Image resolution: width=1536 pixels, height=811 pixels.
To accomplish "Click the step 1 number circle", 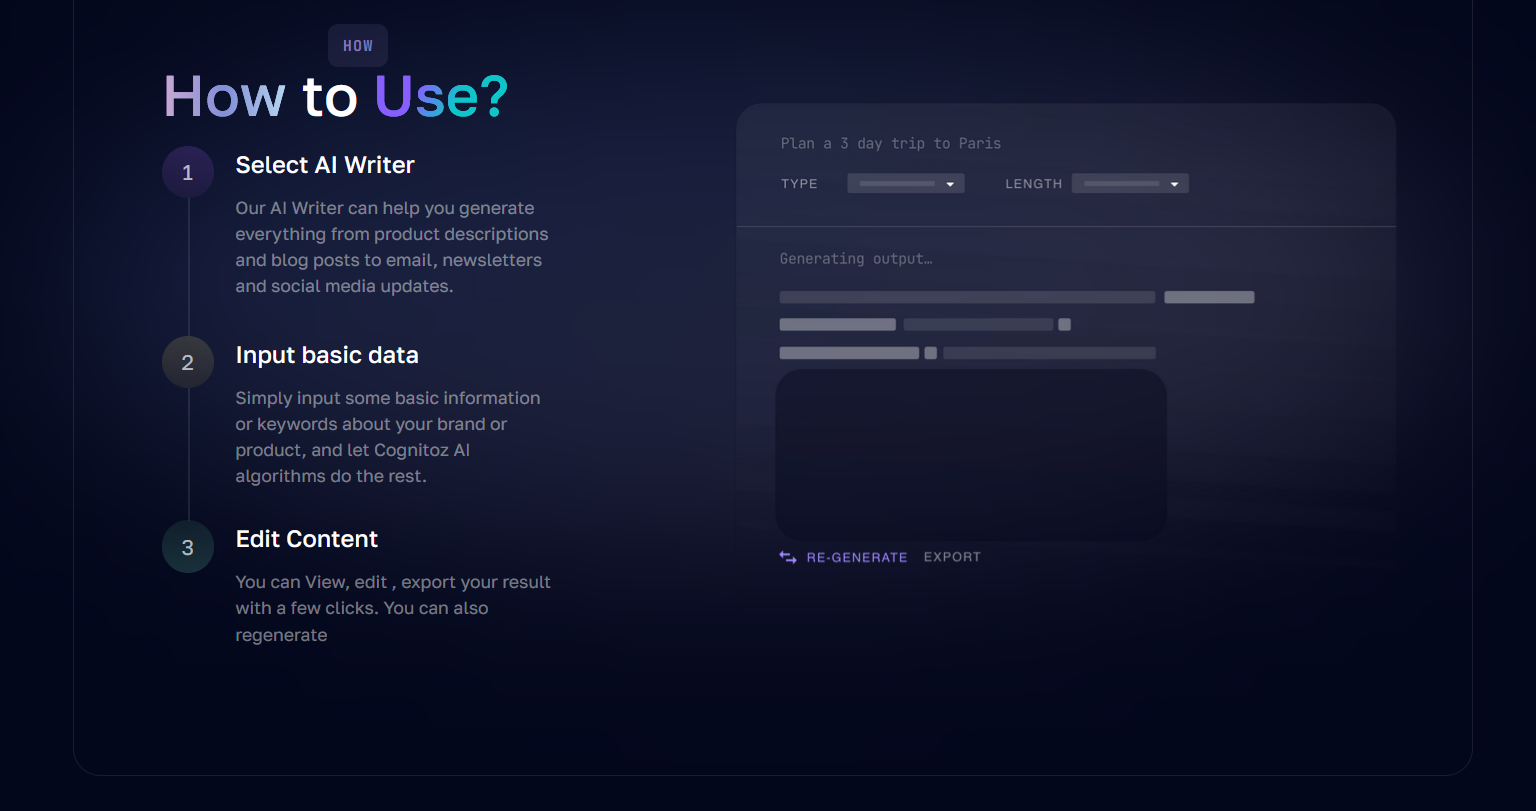I will coord(188,172).
